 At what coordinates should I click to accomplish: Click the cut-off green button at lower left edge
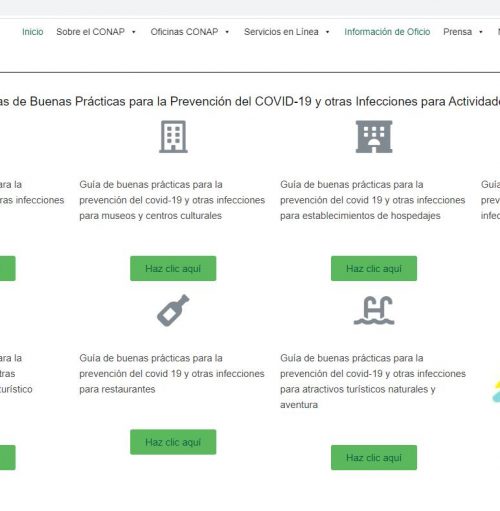pos(7,458)
